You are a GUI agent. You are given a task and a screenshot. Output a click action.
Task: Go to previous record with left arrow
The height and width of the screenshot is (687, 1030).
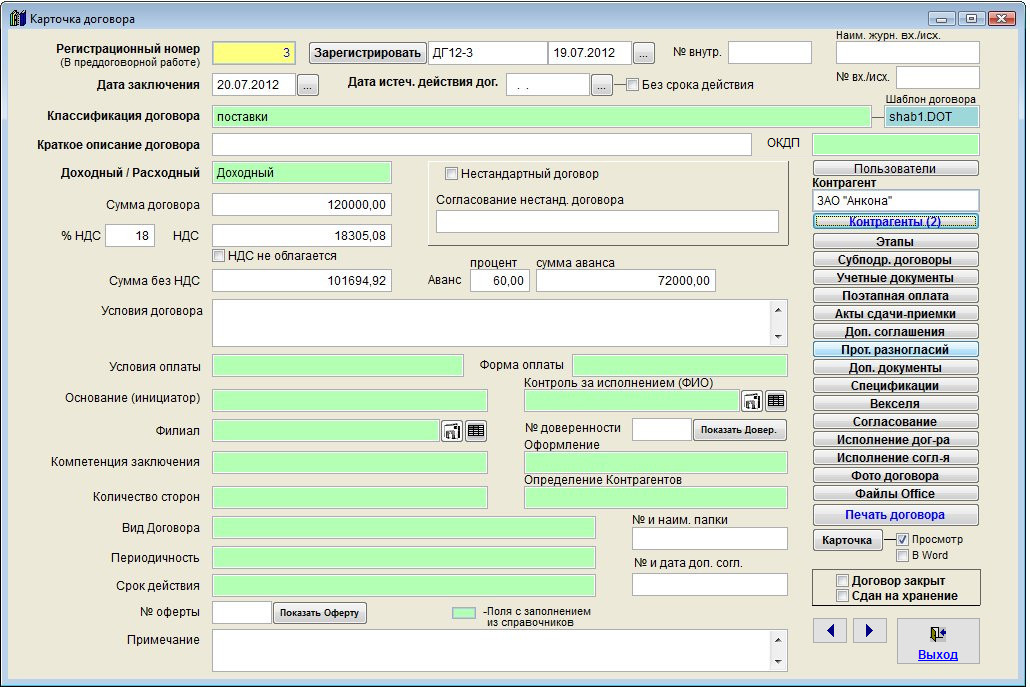831,630
